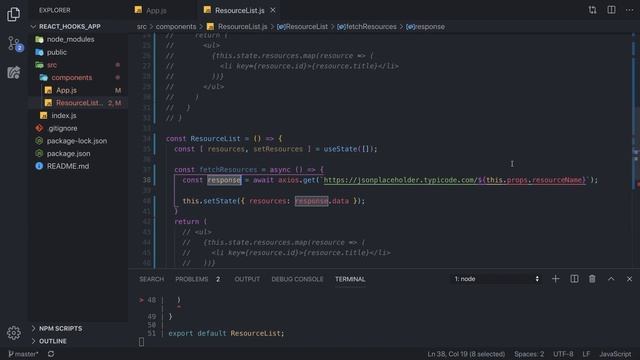Open the Source Control view icon
The height and width of the screenshot is (360, 640).
(14, 44)
